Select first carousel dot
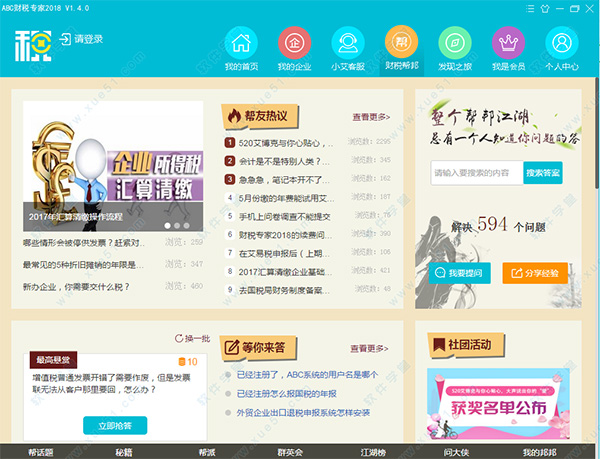Image resolution: width=600 pixels, height=459 pixels. point(168,226)
